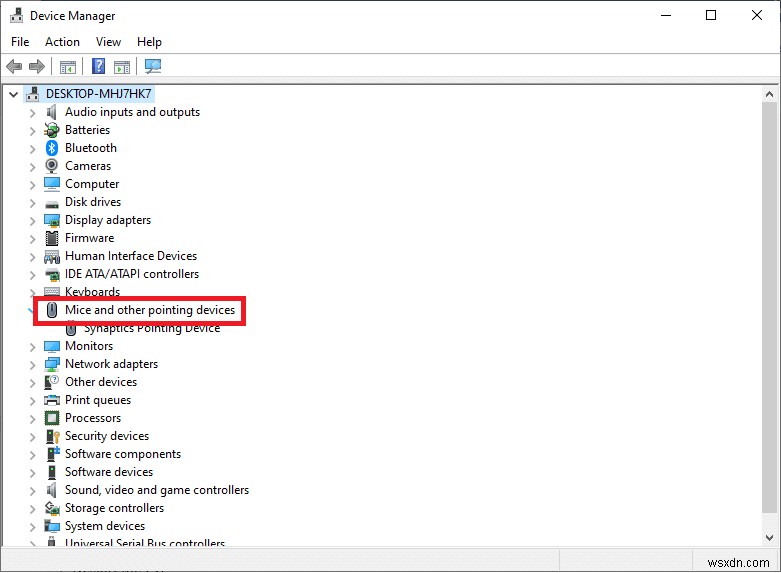The image size is (781, 573).
Task: Click the scrollbar up arrow
Action: point(769,94)
